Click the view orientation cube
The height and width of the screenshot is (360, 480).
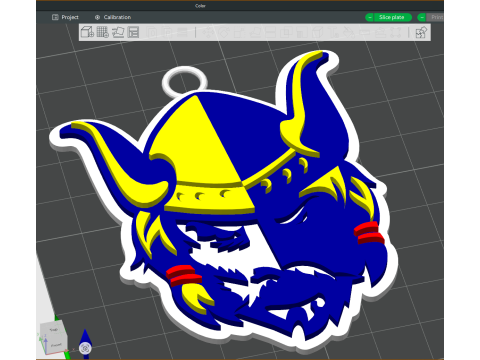(x=53, y=337)
